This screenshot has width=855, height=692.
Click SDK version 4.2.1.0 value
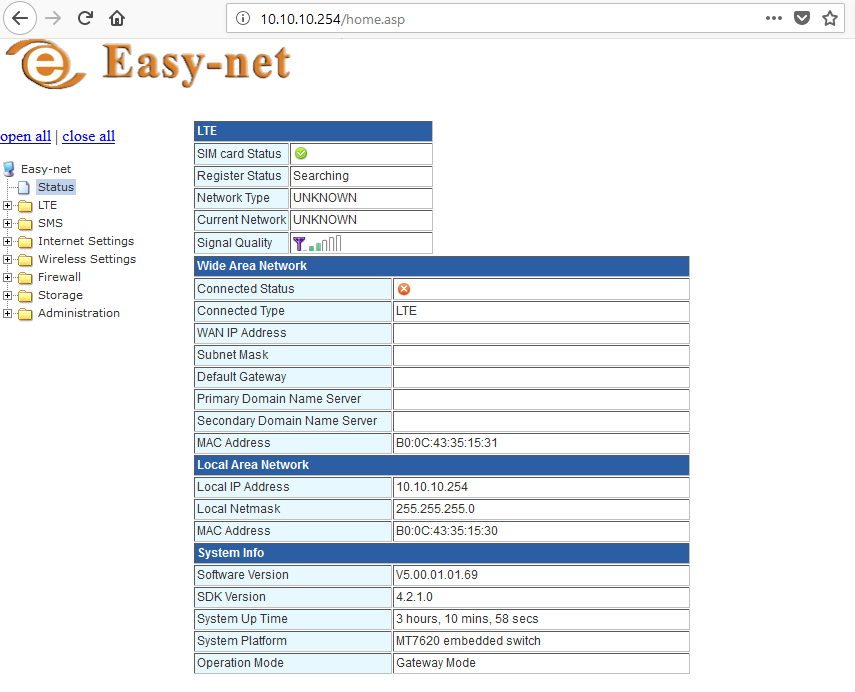tap(414, 597)
